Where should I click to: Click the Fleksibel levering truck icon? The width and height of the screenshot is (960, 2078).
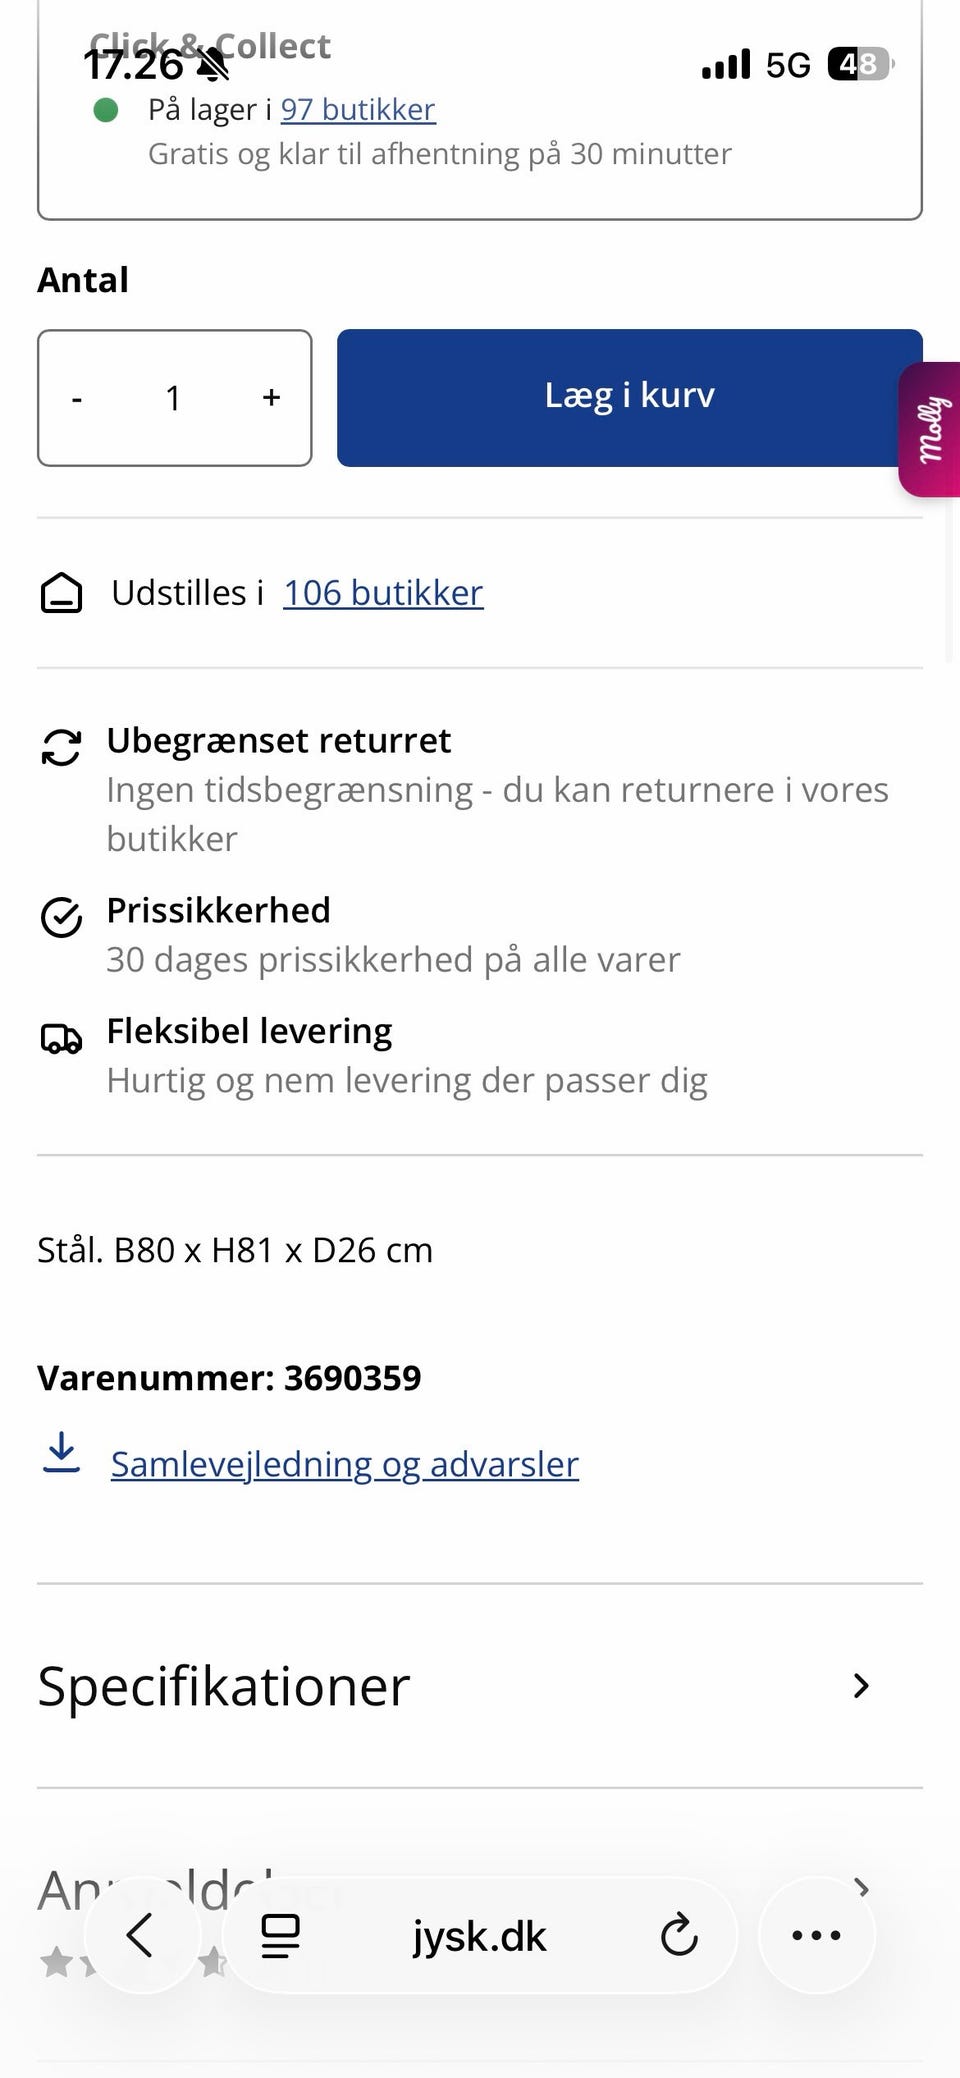point(61,1040)
